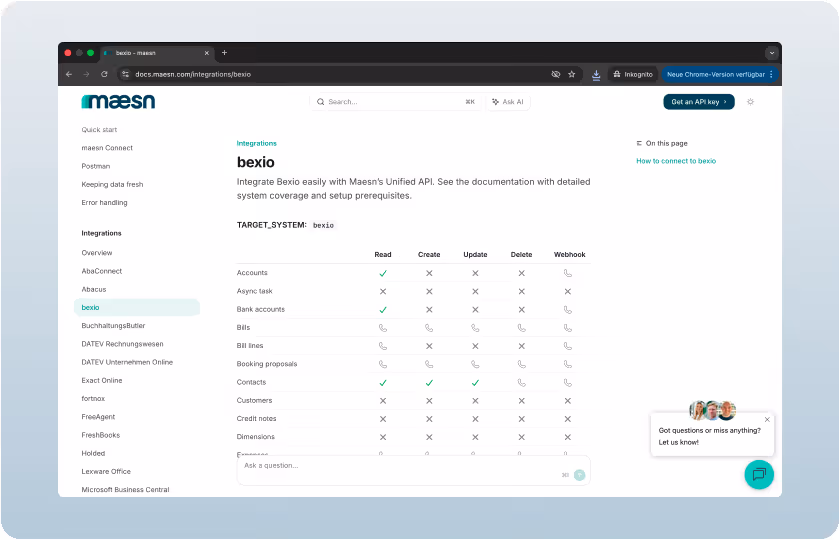Bookmark this page with the star icon
Screen dimensions: 840x540
click(x=572, y=74)
